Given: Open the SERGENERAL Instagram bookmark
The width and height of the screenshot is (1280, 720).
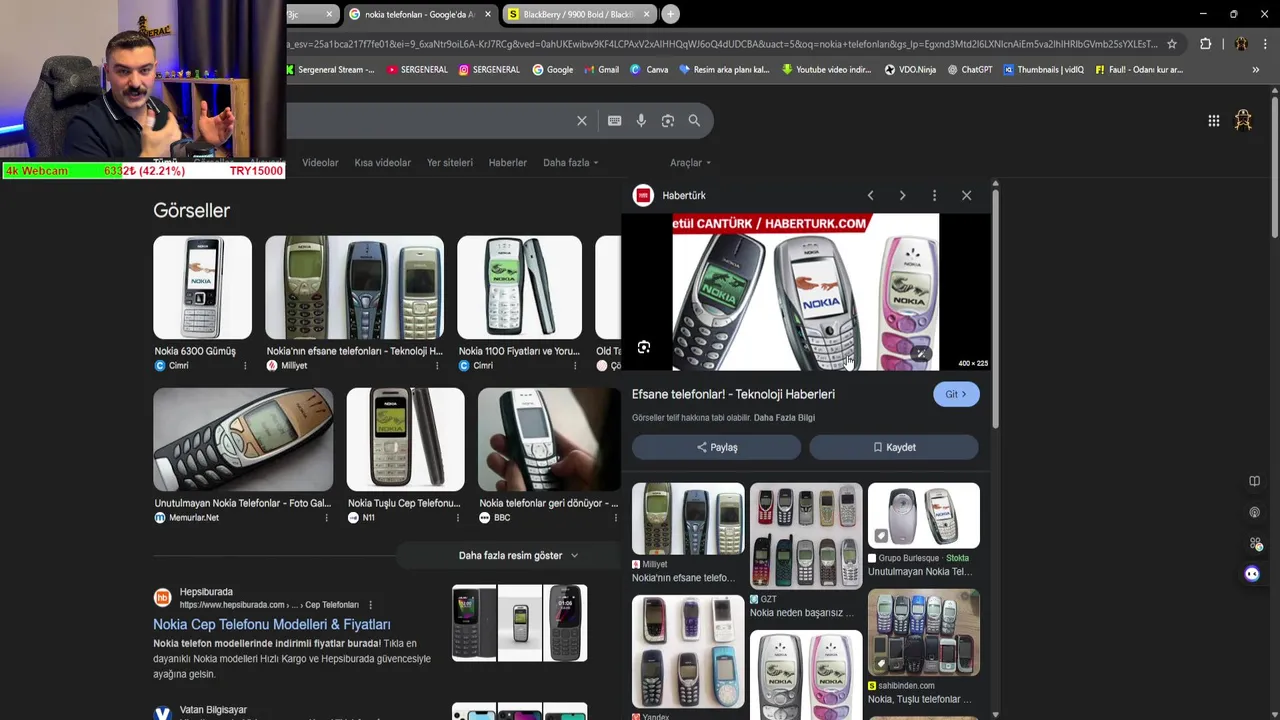Looking at the screenshot, I should click(x=489, y=70).
